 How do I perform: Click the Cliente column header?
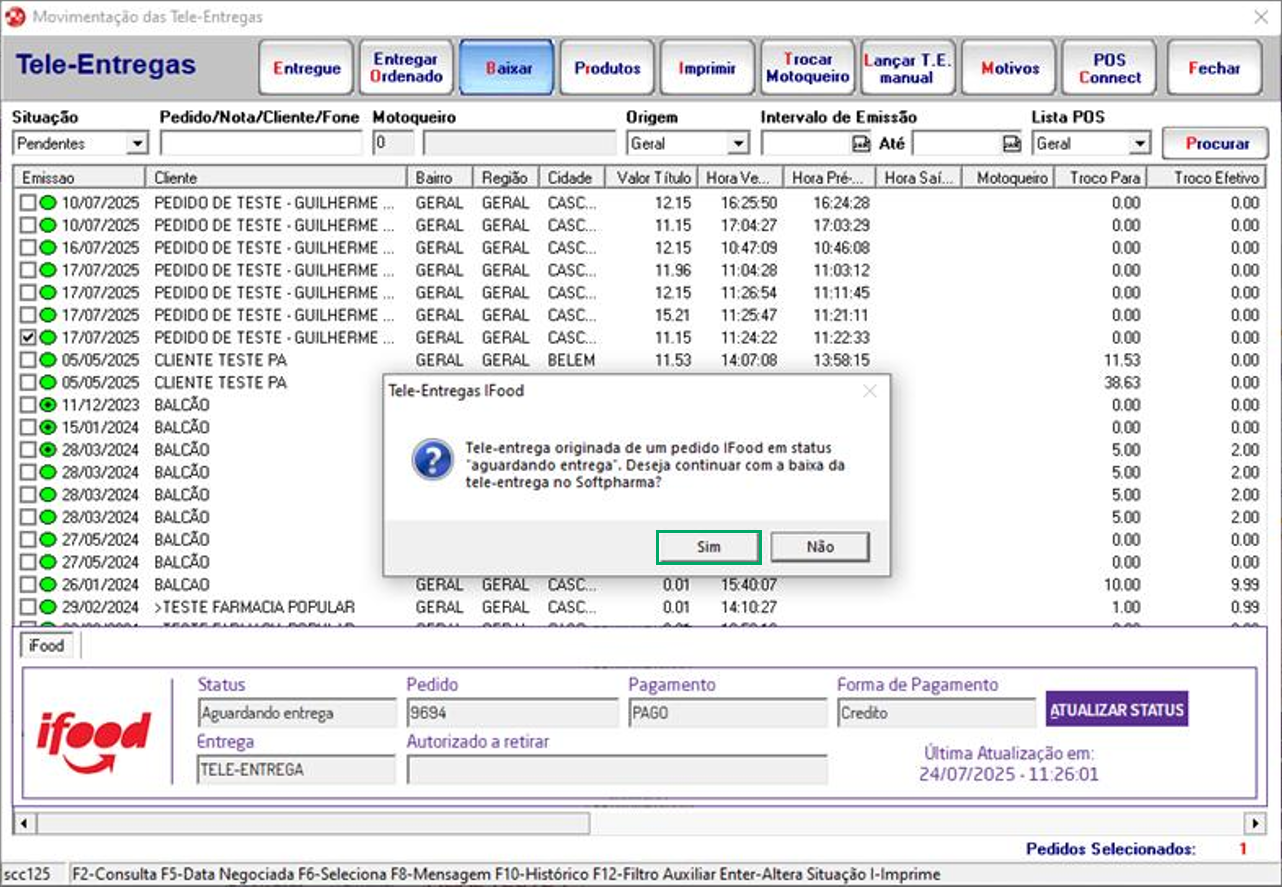[x=277, y=178]
